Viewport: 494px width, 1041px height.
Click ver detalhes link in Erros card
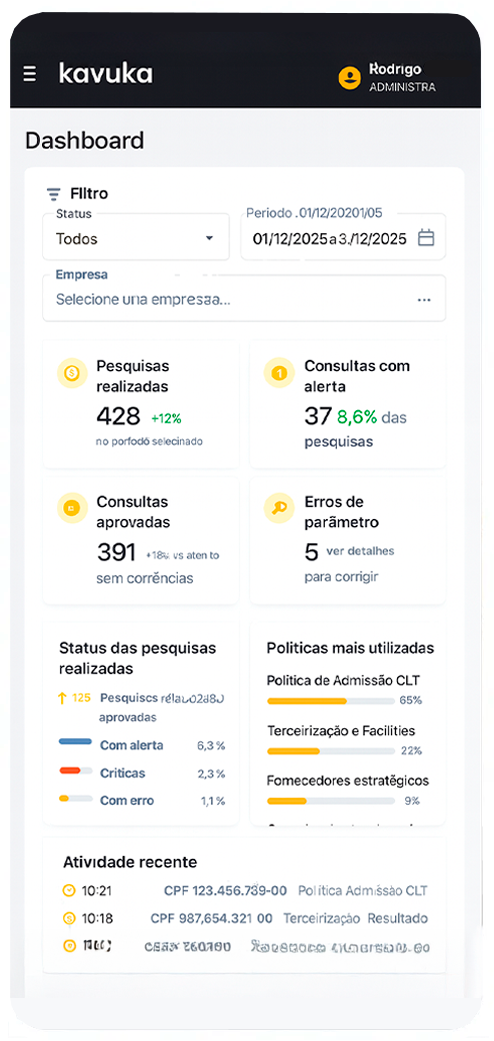click(360, 551)
